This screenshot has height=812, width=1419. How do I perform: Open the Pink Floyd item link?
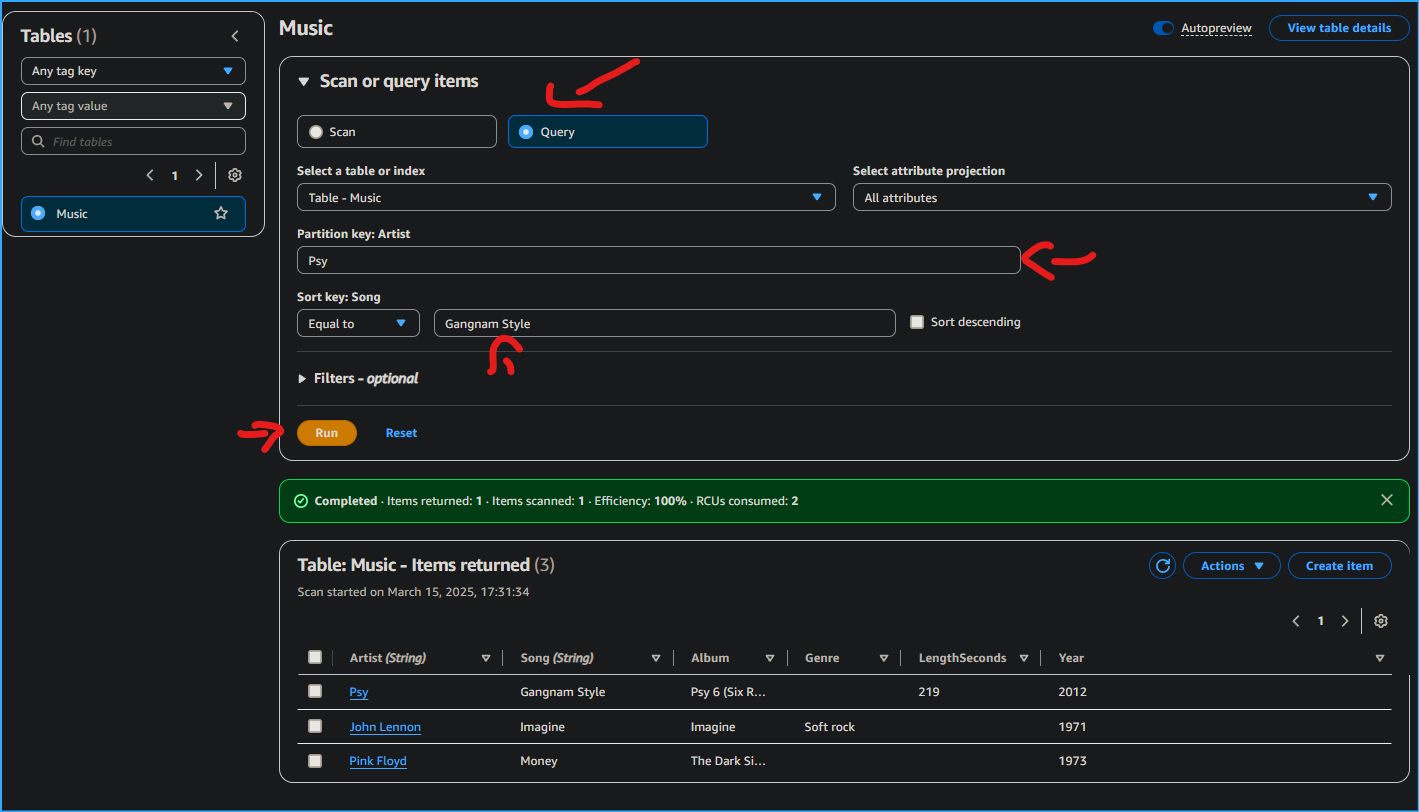coord(378,761)
